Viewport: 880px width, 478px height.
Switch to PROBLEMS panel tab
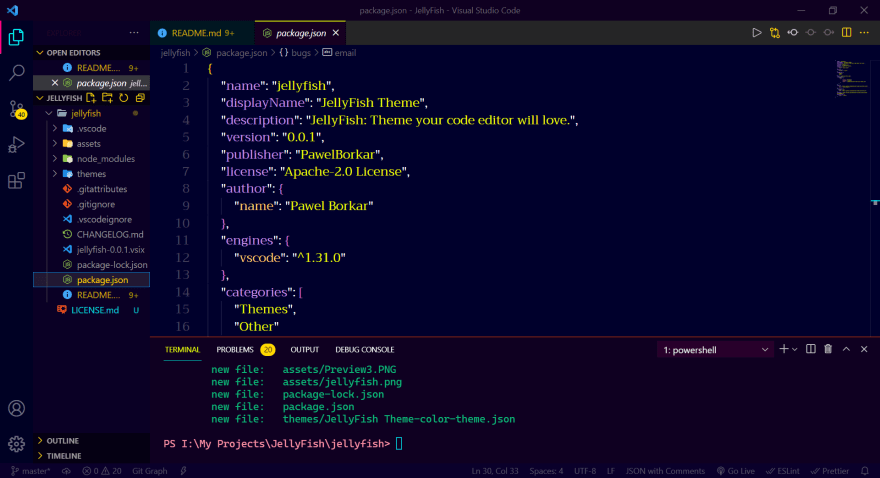pos(245,350)
